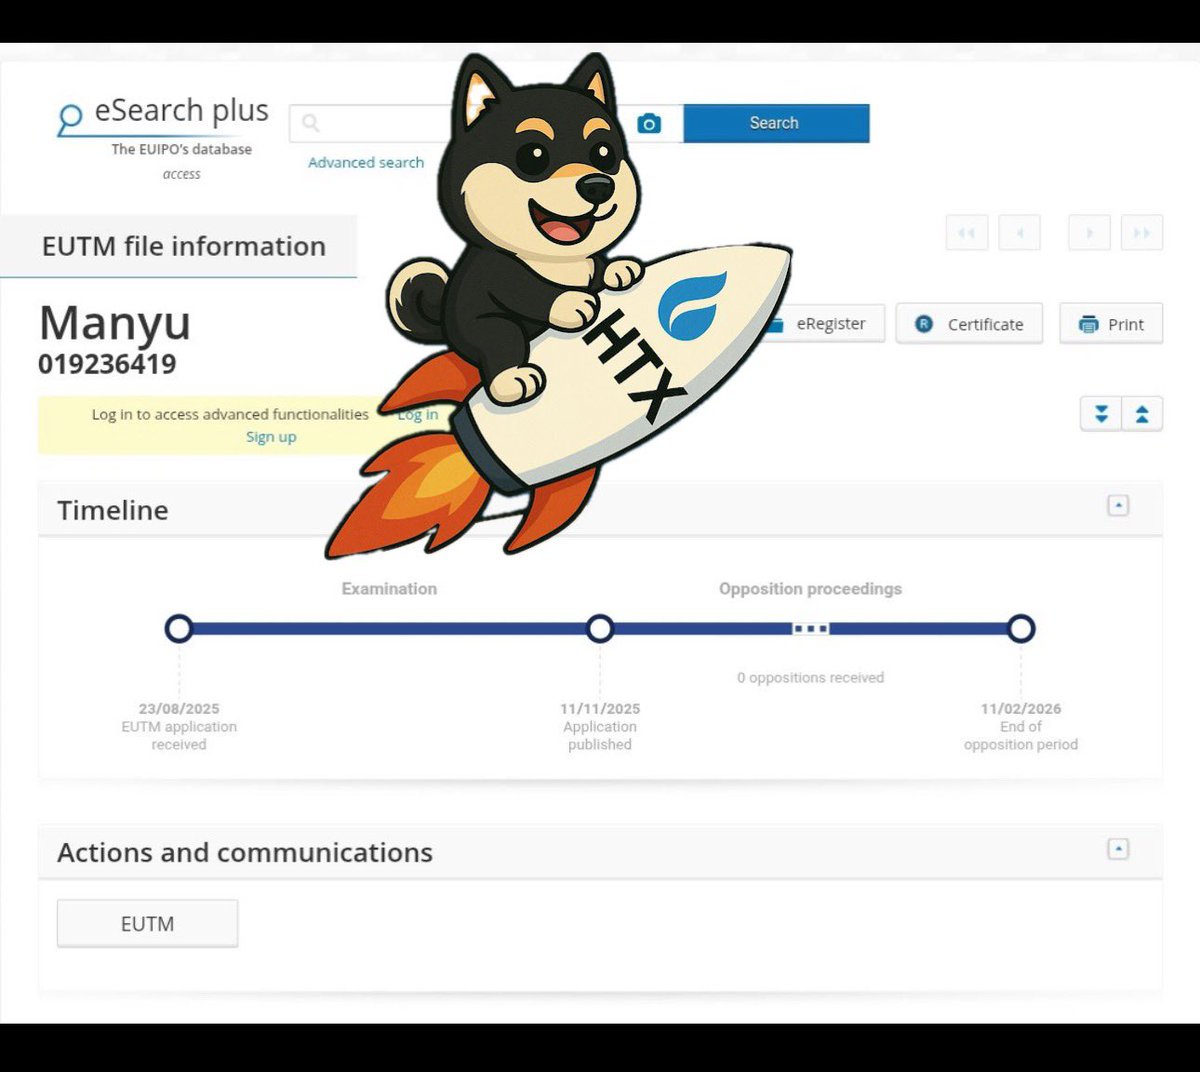Click The EUIPO's database access text
Viewport: 1200px width, 1072px height.
coord(182,161)
